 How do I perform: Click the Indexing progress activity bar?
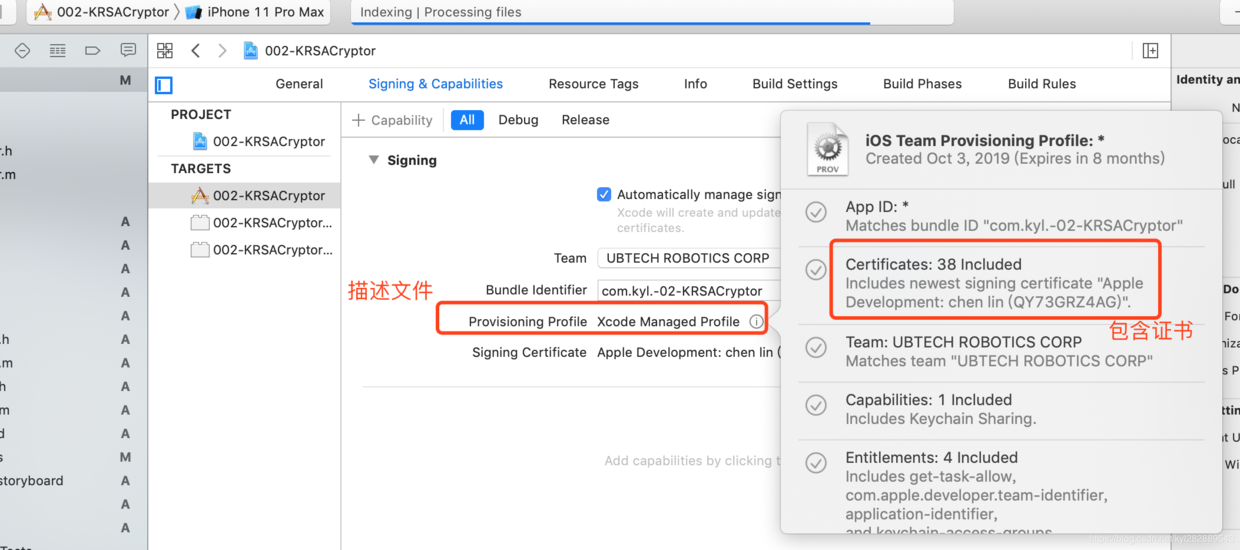pos(652,12)
